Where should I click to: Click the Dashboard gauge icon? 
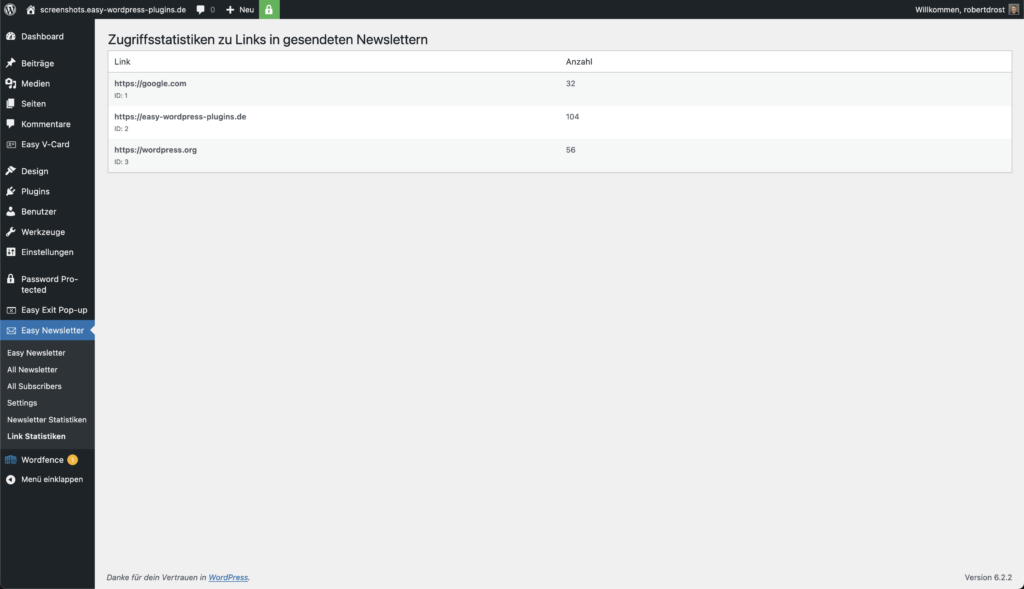(x=10, y=37)
